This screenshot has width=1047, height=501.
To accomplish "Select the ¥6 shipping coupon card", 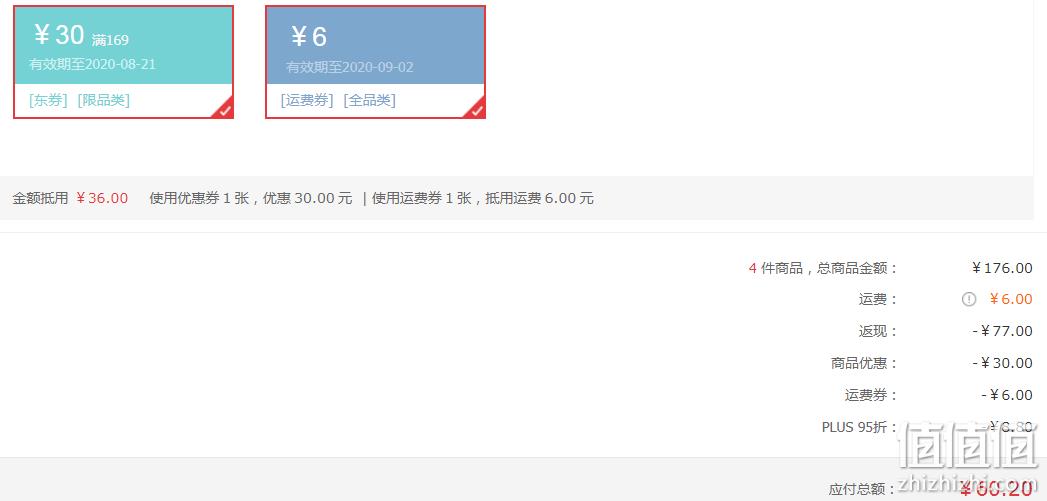I will 375,62.
